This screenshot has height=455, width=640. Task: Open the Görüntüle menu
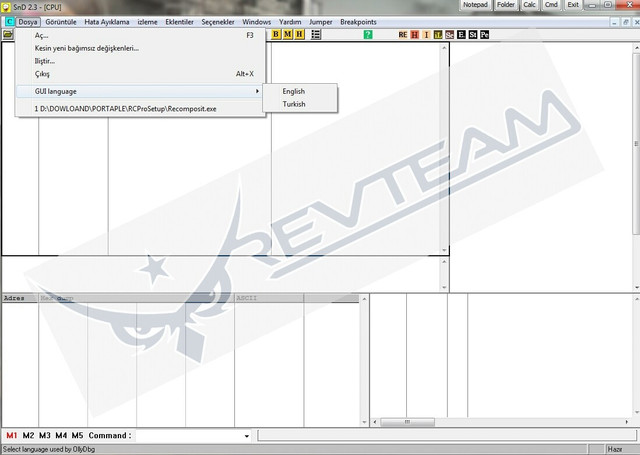tap(61, 22)
